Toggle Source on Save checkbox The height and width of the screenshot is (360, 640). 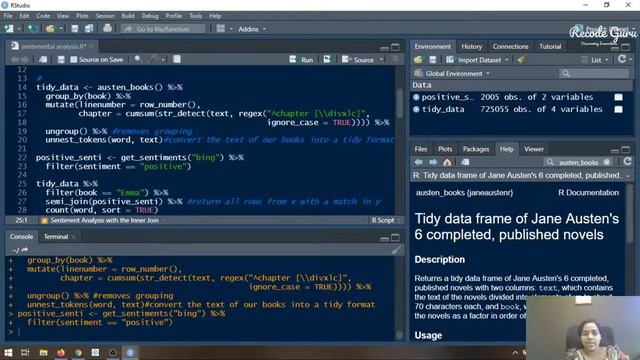tap(73, 60)
